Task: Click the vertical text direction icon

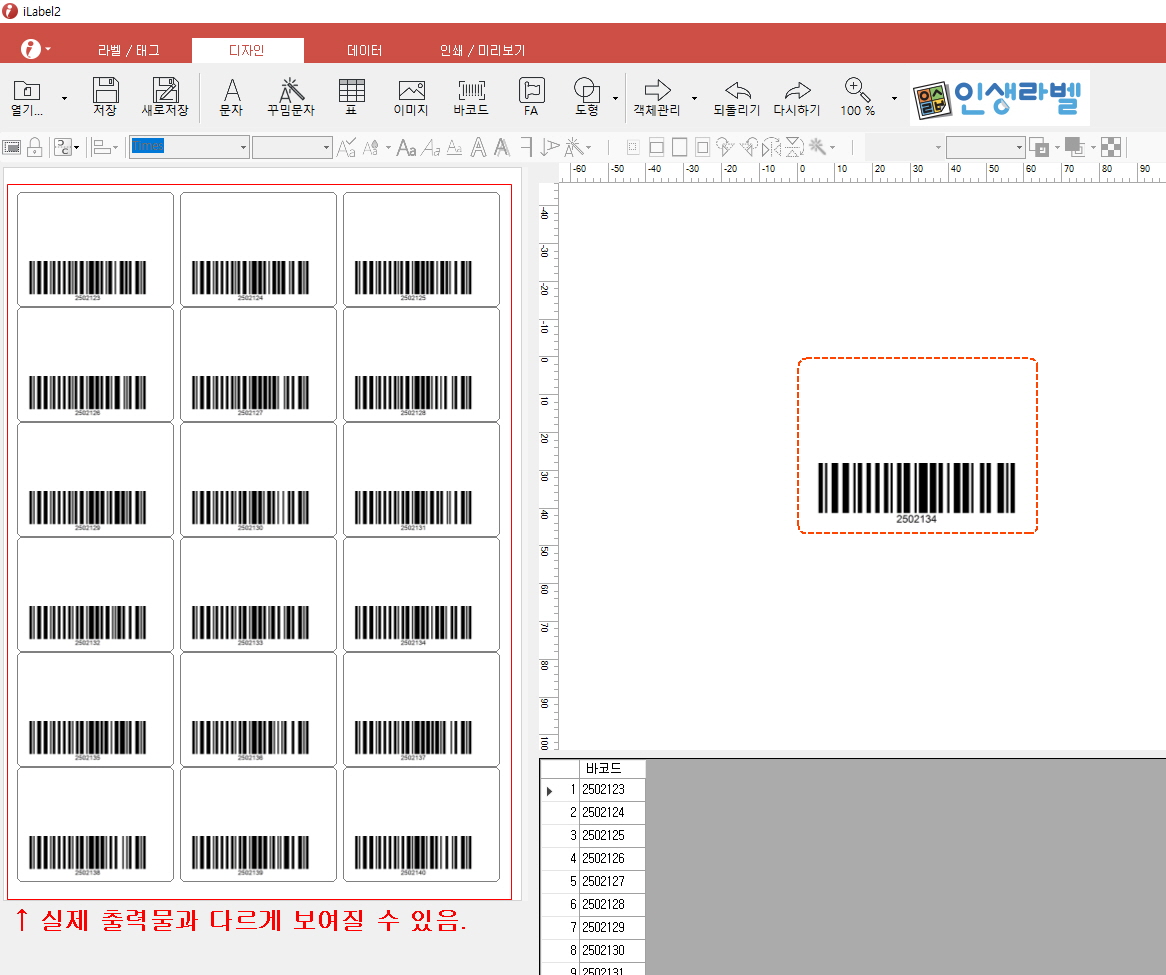Action: point(550,147)
